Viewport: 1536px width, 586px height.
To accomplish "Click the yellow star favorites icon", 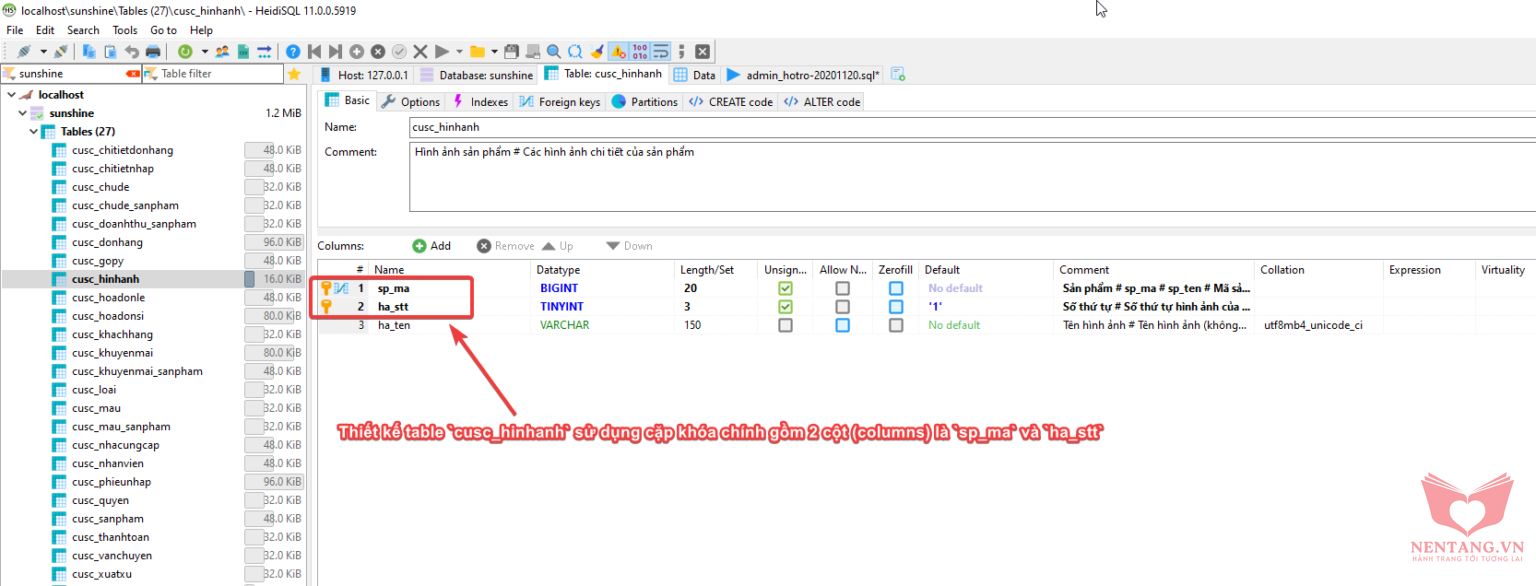I will (294, 74).
